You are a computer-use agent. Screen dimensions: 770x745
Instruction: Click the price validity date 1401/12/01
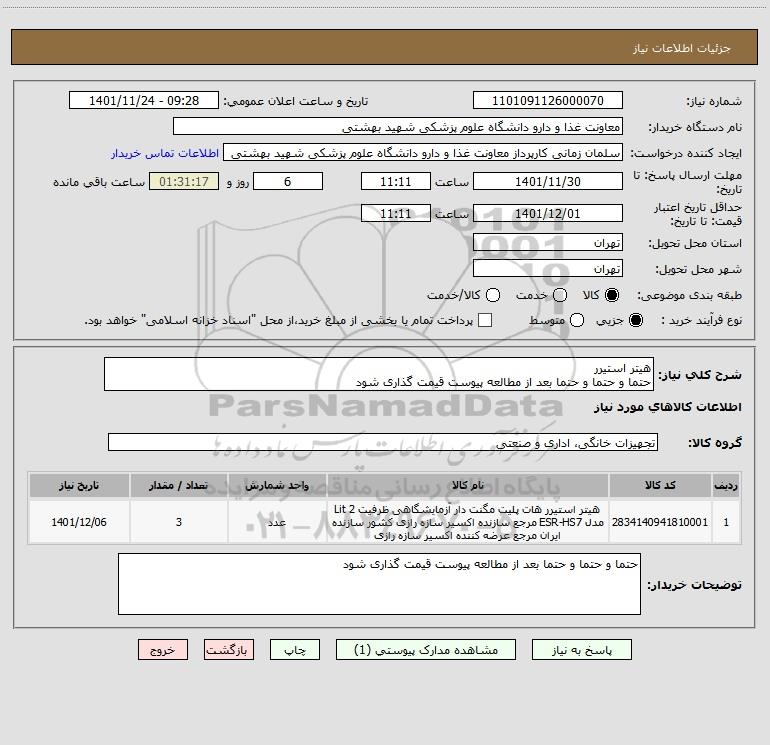click(x=548, y=213)
